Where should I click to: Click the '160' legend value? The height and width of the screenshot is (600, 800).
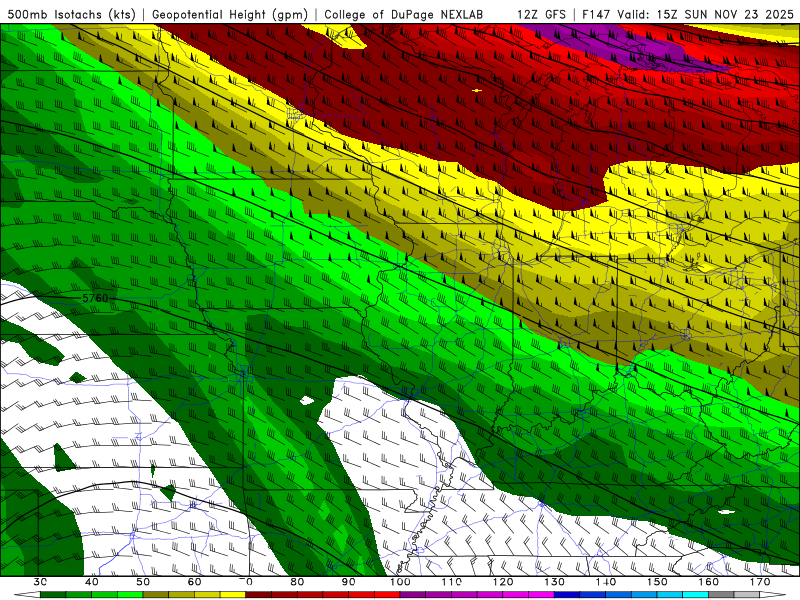pyautogui.click(x=709, y=582)
